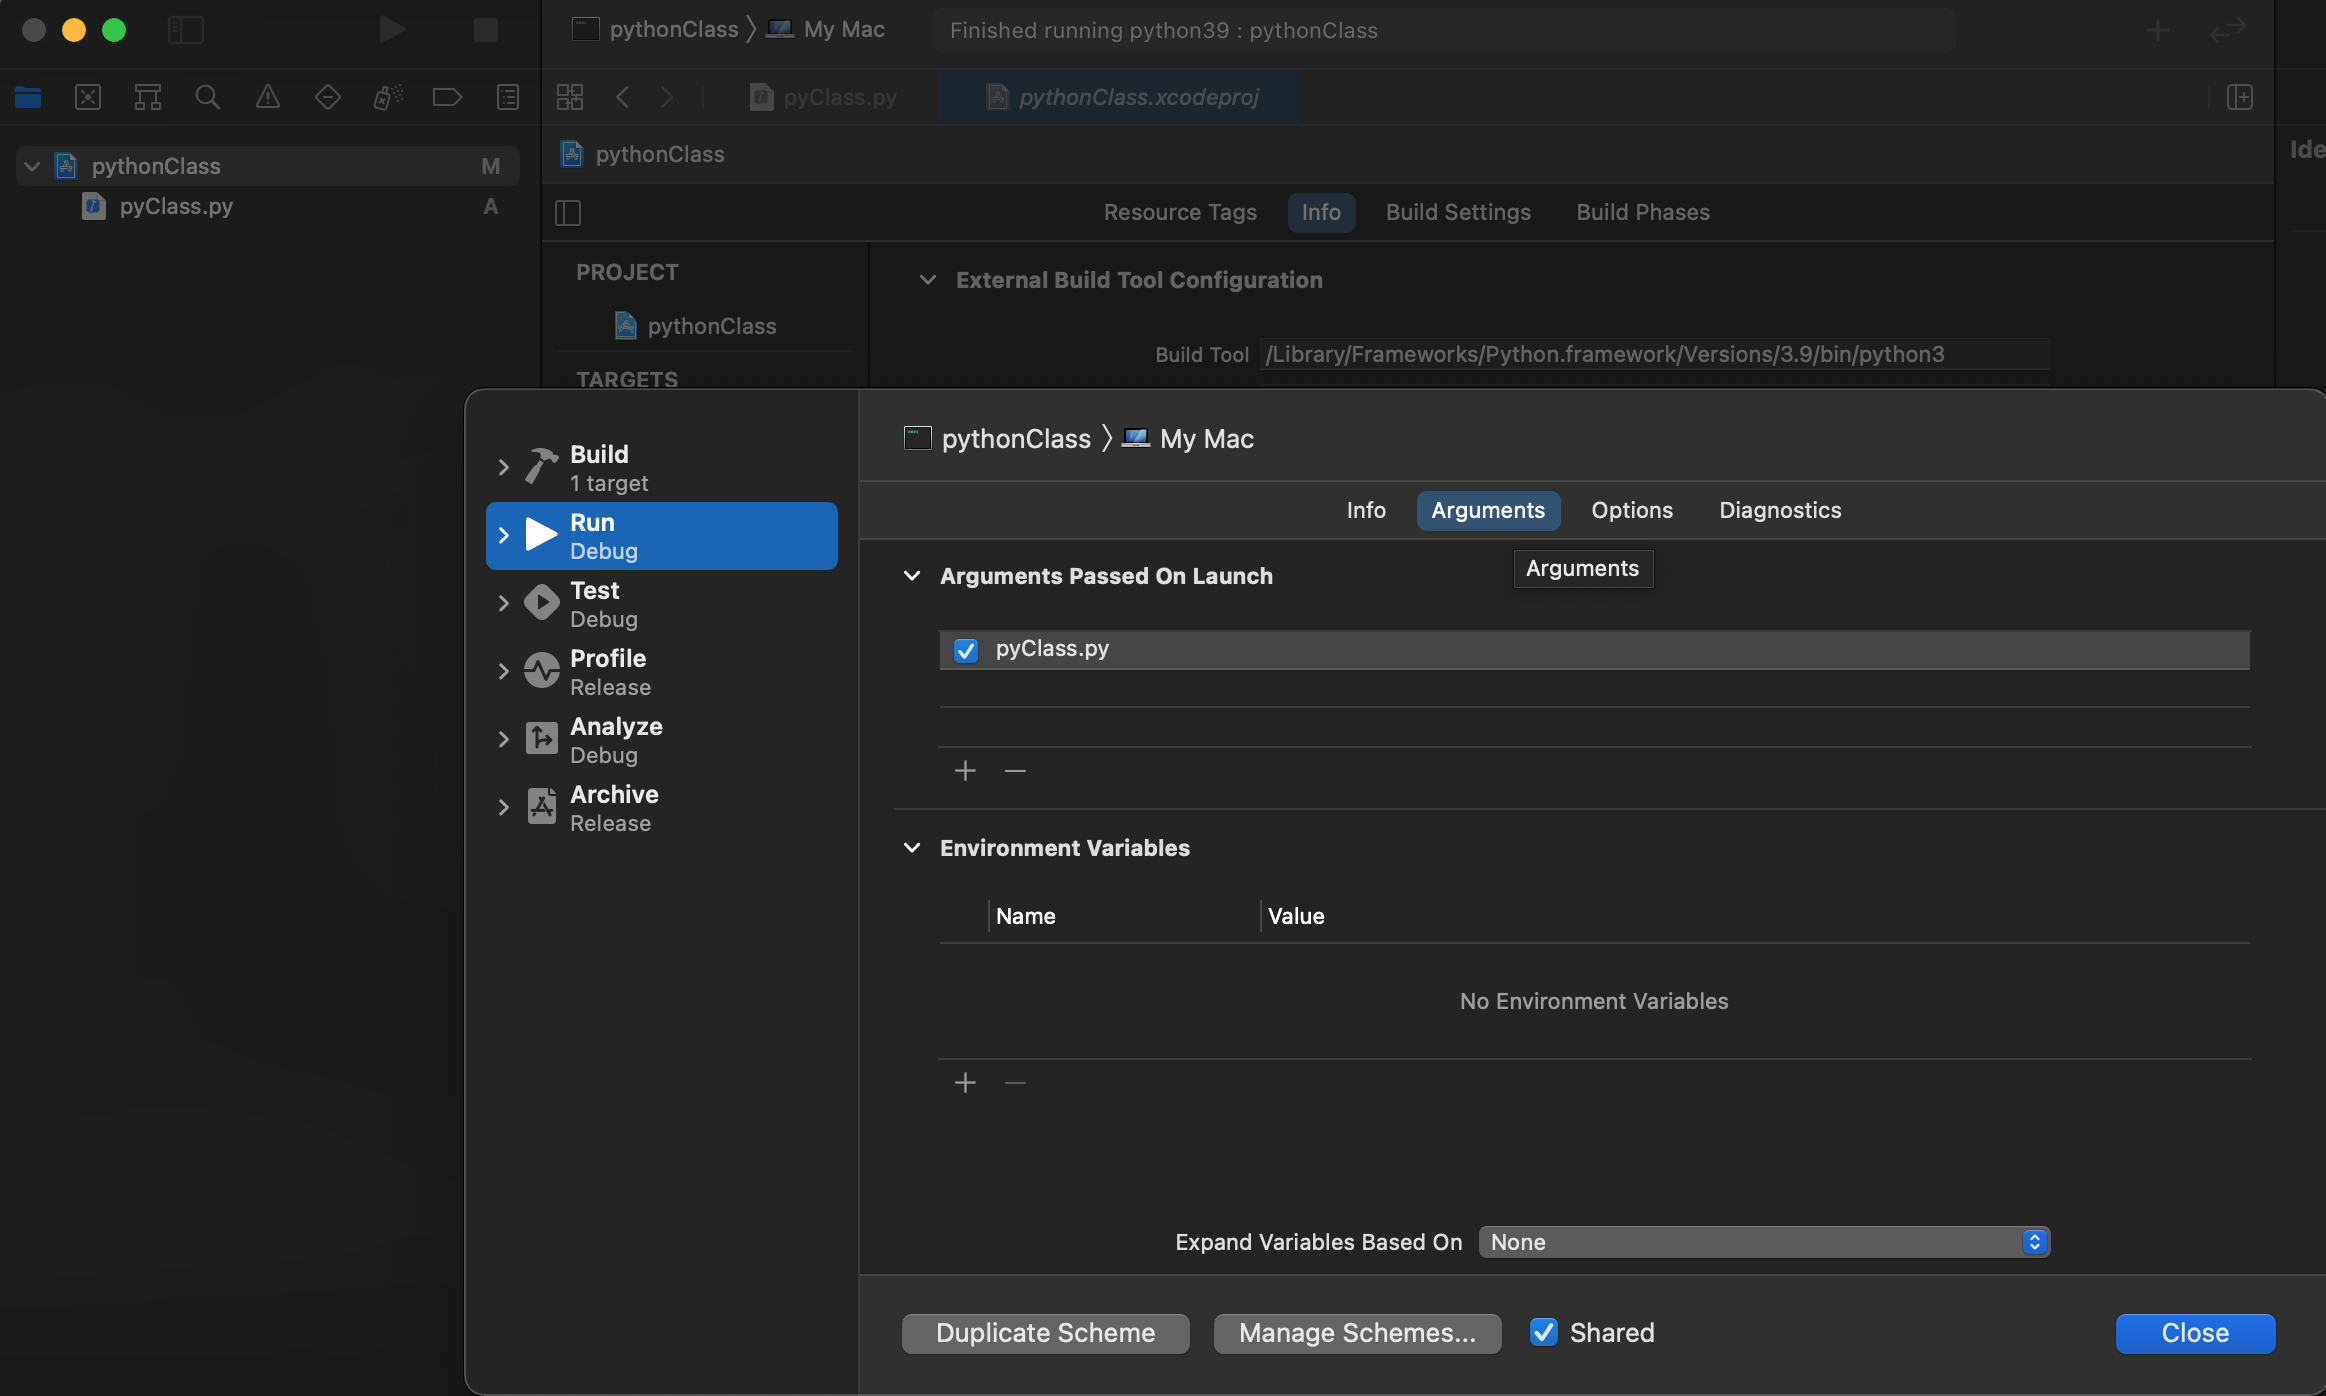Viewport: 2326px width, 1396px height.
Task: Switch to the Options tab
Action: coord(1631,510)
